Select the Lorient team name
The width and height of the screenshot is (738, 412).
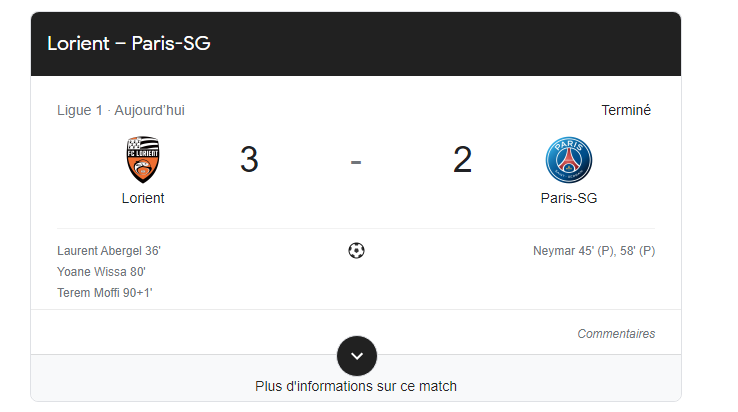click(143, 198)
